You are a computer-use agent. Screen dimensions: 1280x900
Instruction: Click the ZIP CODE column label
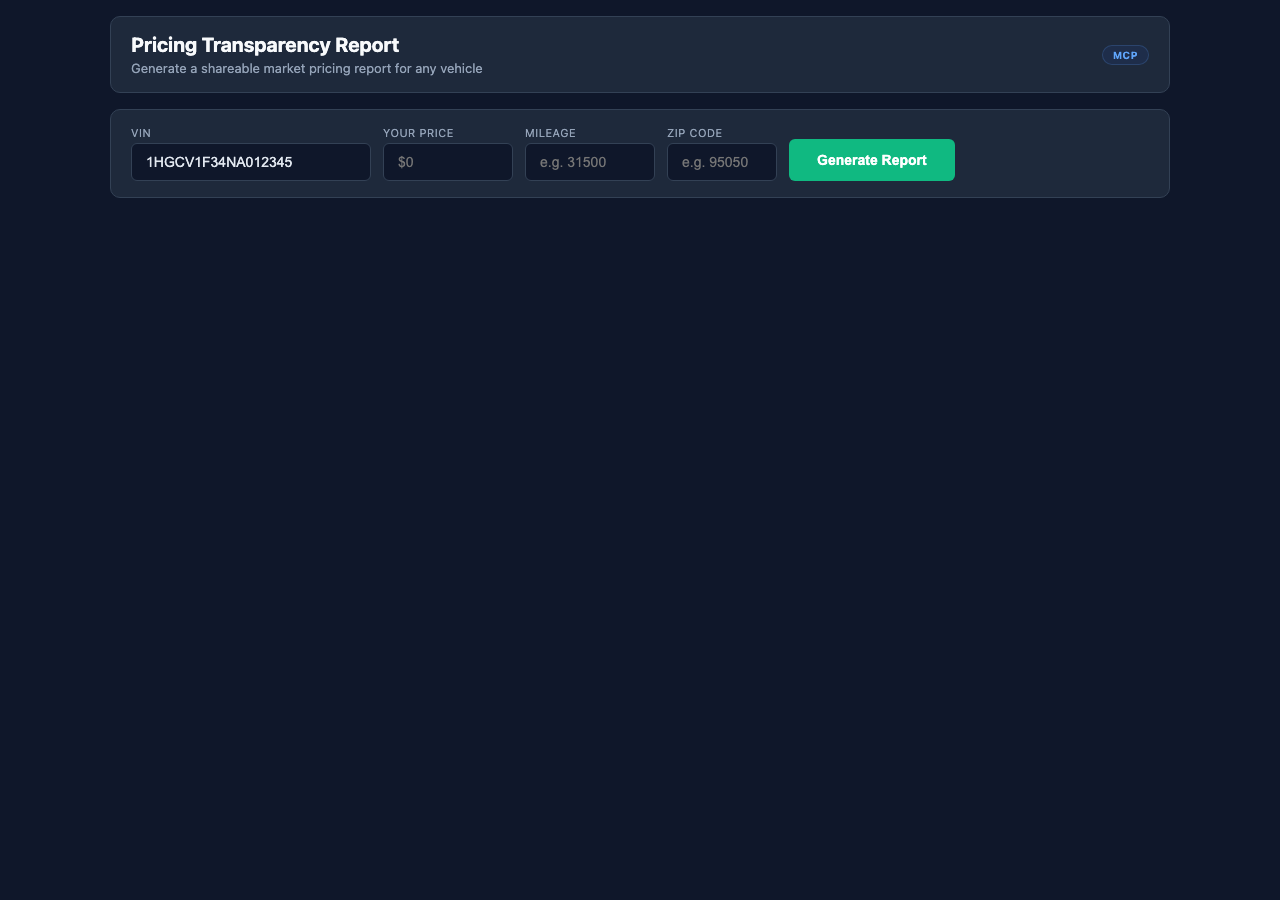[x=694, y=132]
